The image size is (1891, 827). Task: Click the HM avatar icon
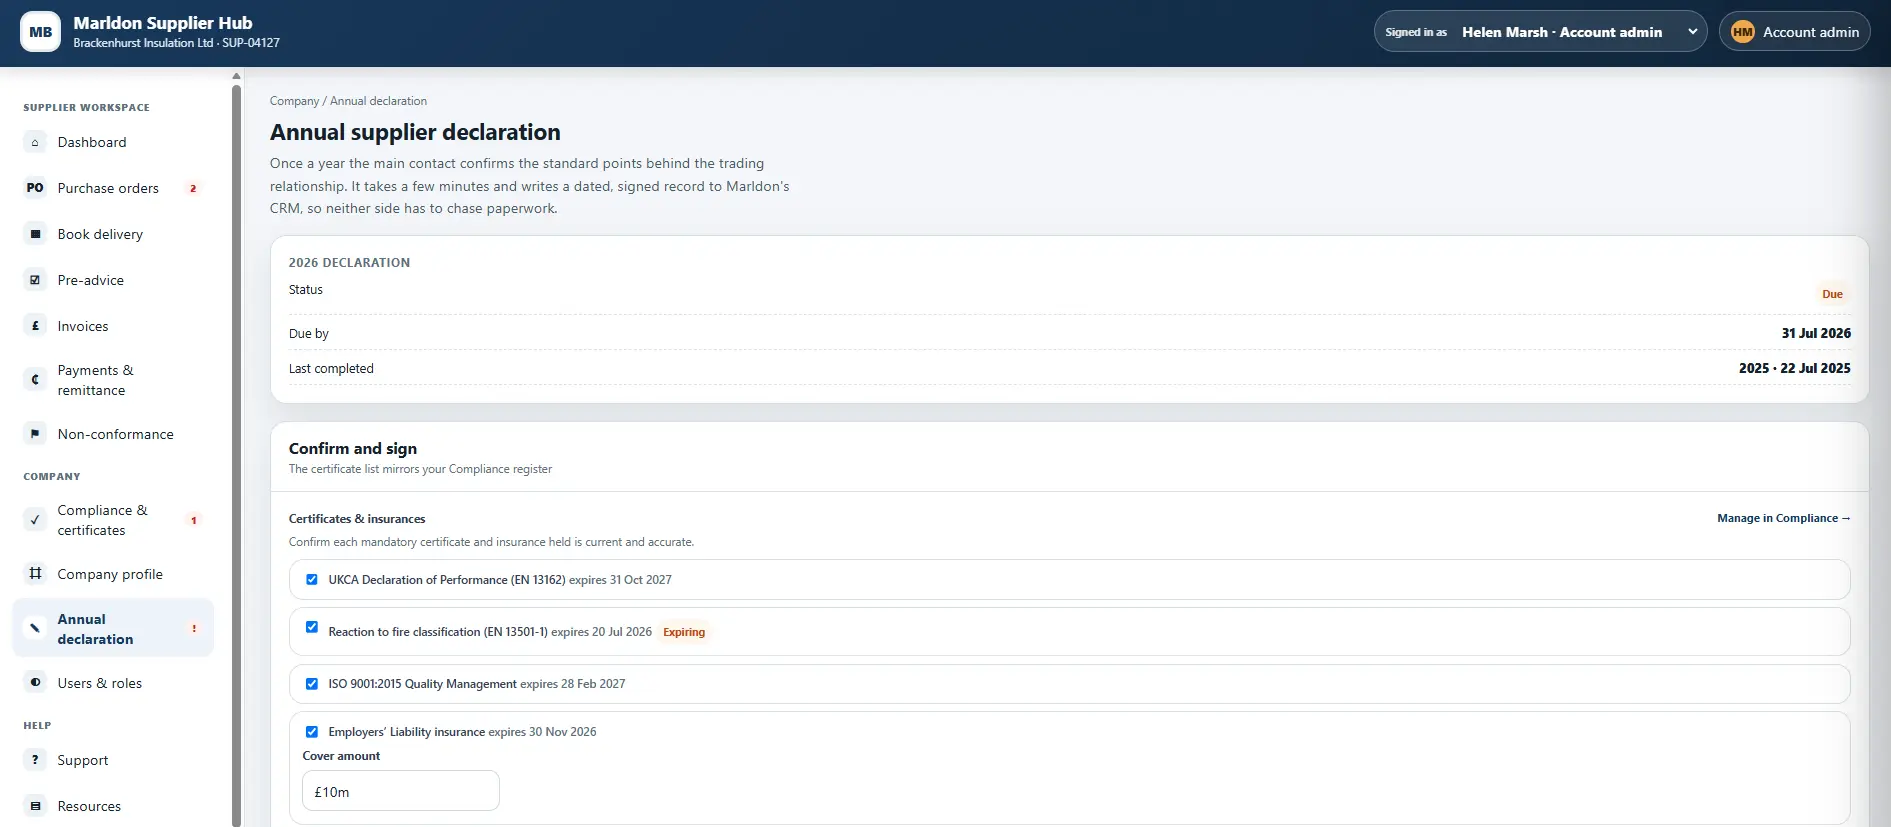(1743, 32)
